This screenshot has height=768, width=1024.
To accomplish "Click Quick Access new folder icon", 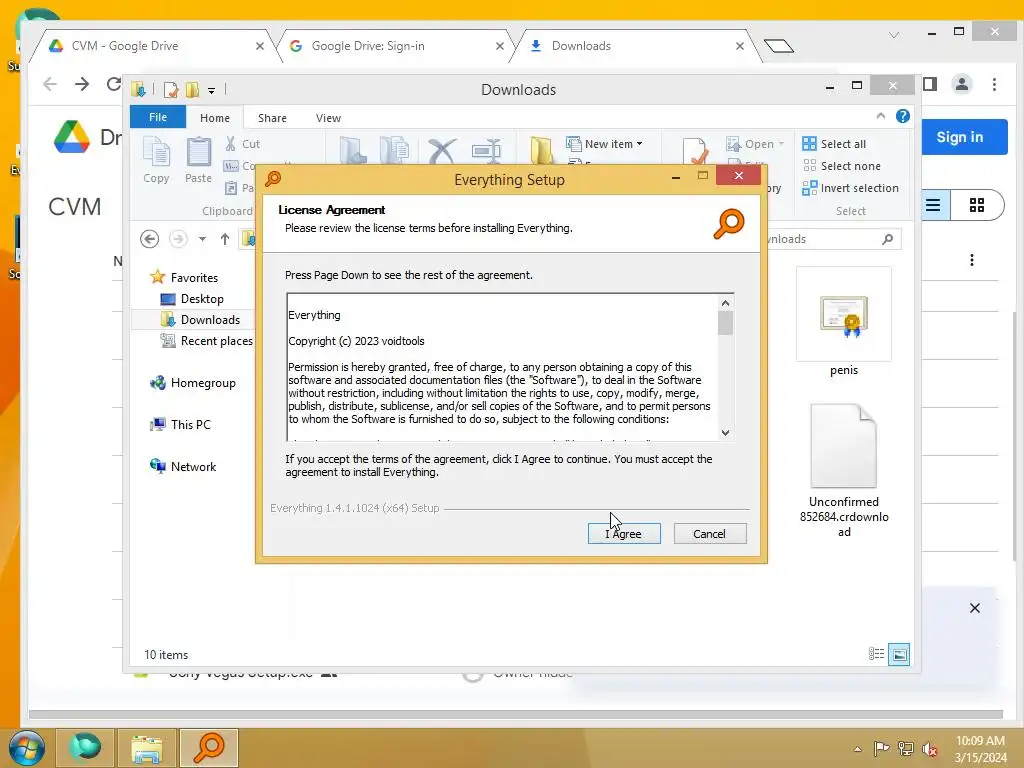I will click(x=193, y=89).
